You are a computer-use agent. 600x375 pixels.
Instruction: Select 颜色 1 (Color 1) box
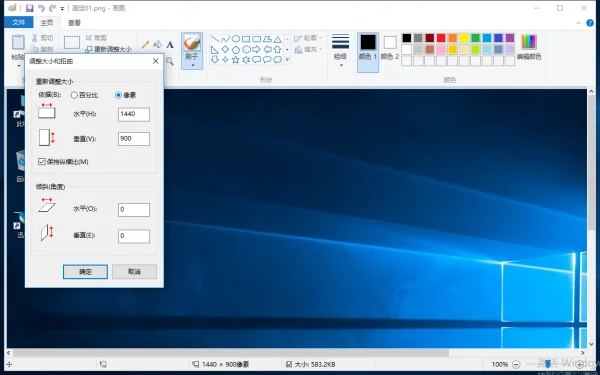(x=368, y=52)
